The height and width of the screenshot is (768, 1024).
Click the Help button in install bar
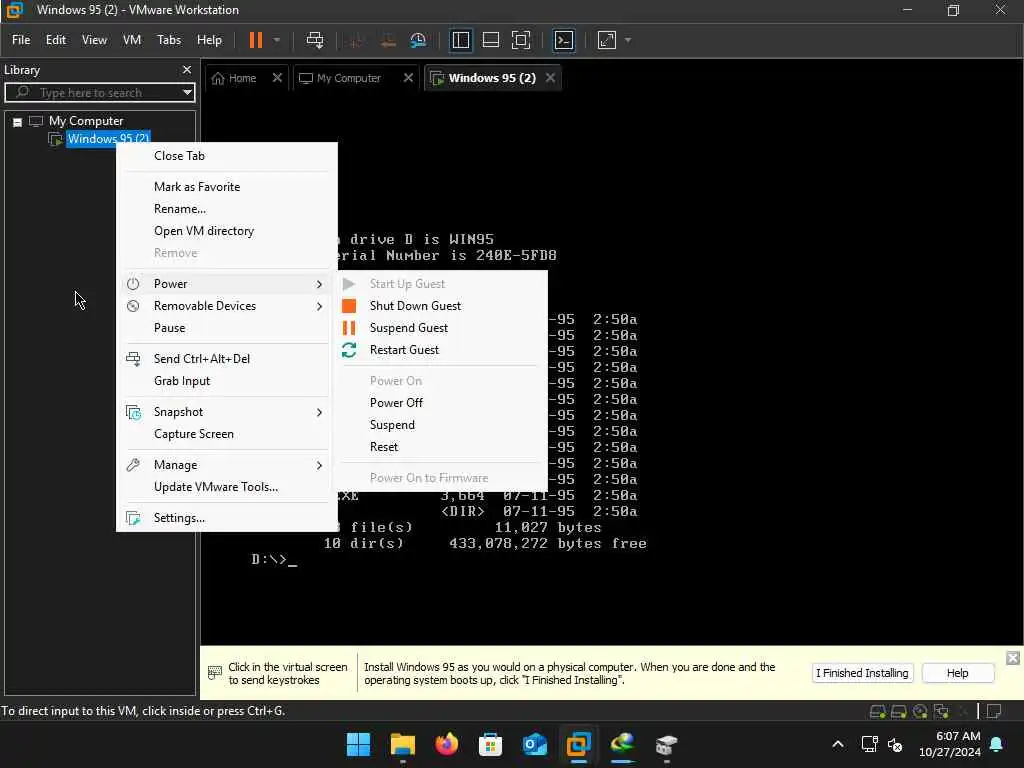point(957,673)
